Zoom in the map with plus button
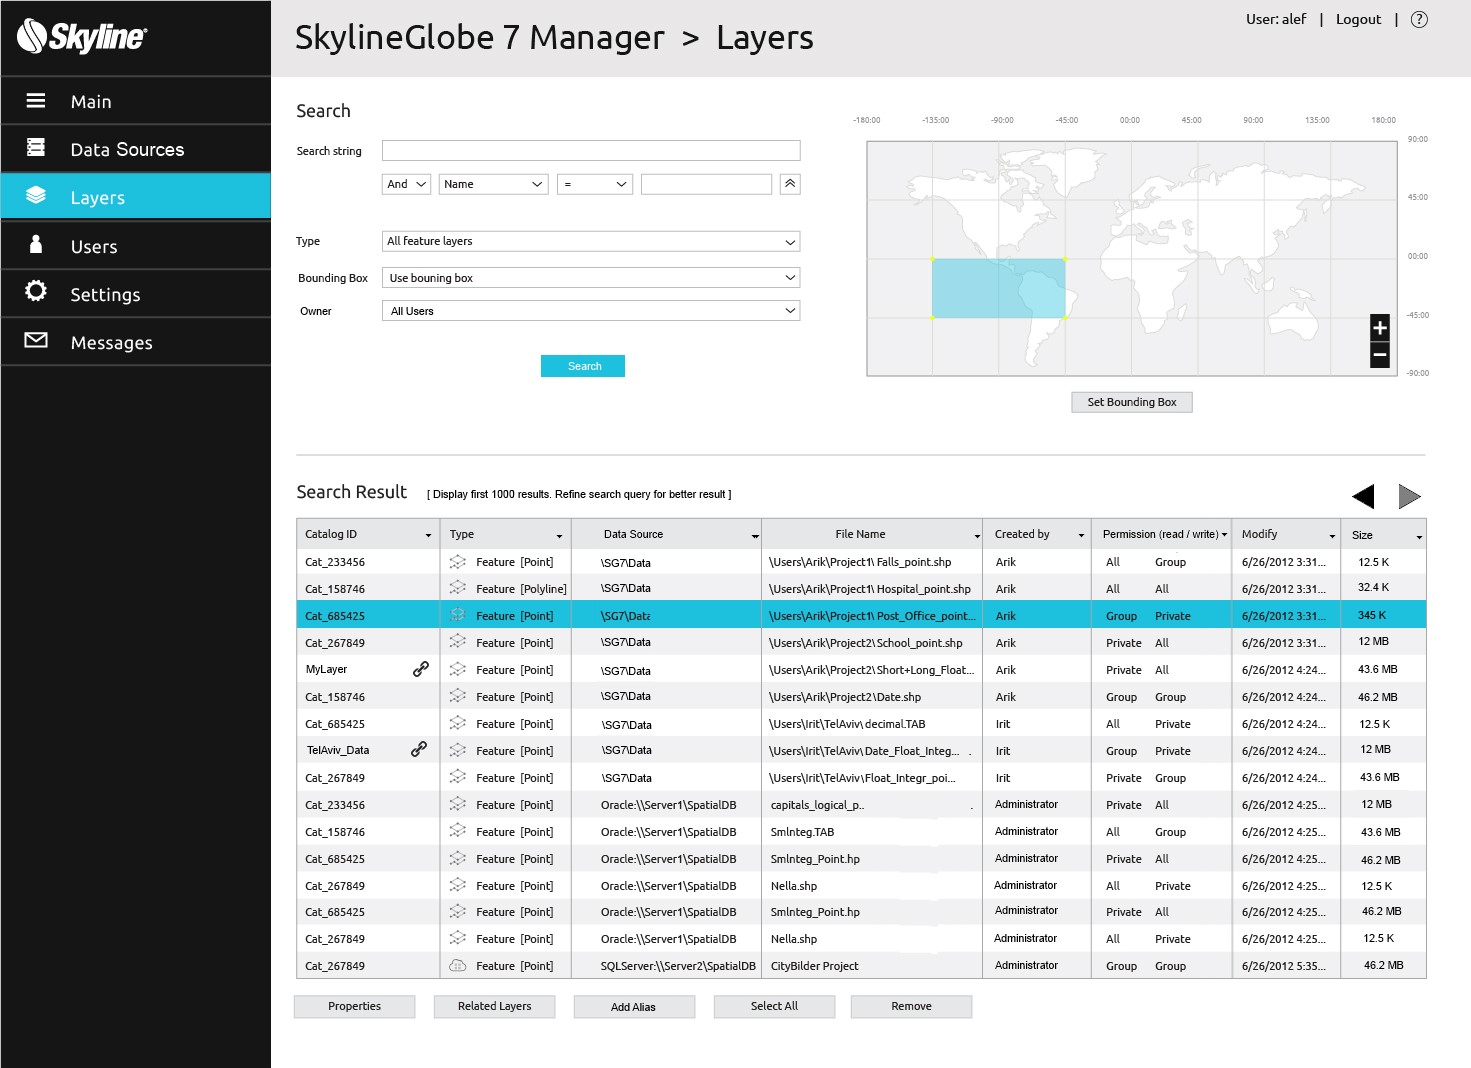1471x1068 pixels. pyautogui.click(x=1380, y=327)
